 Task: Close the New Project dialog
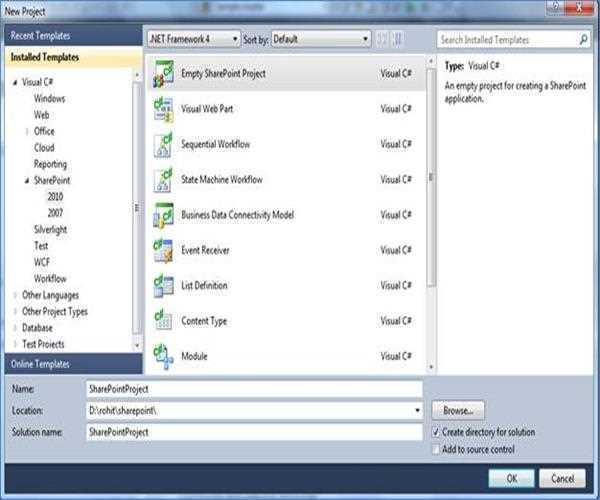point(580,7)
